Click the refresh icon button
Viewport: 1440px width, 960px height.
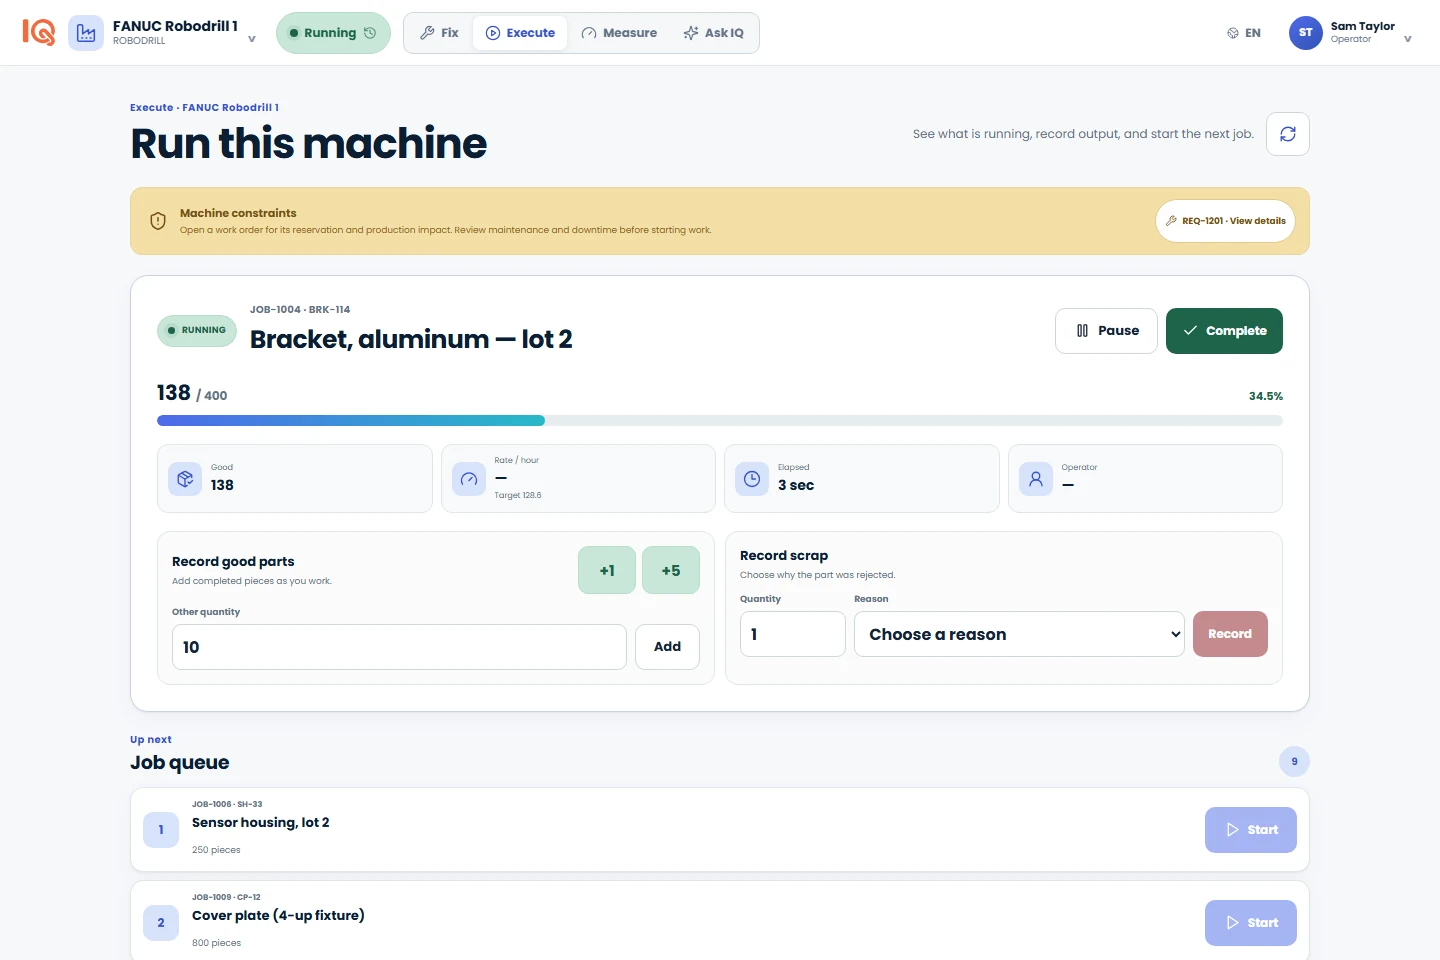pyautogui.click(x=1288, y=134)
